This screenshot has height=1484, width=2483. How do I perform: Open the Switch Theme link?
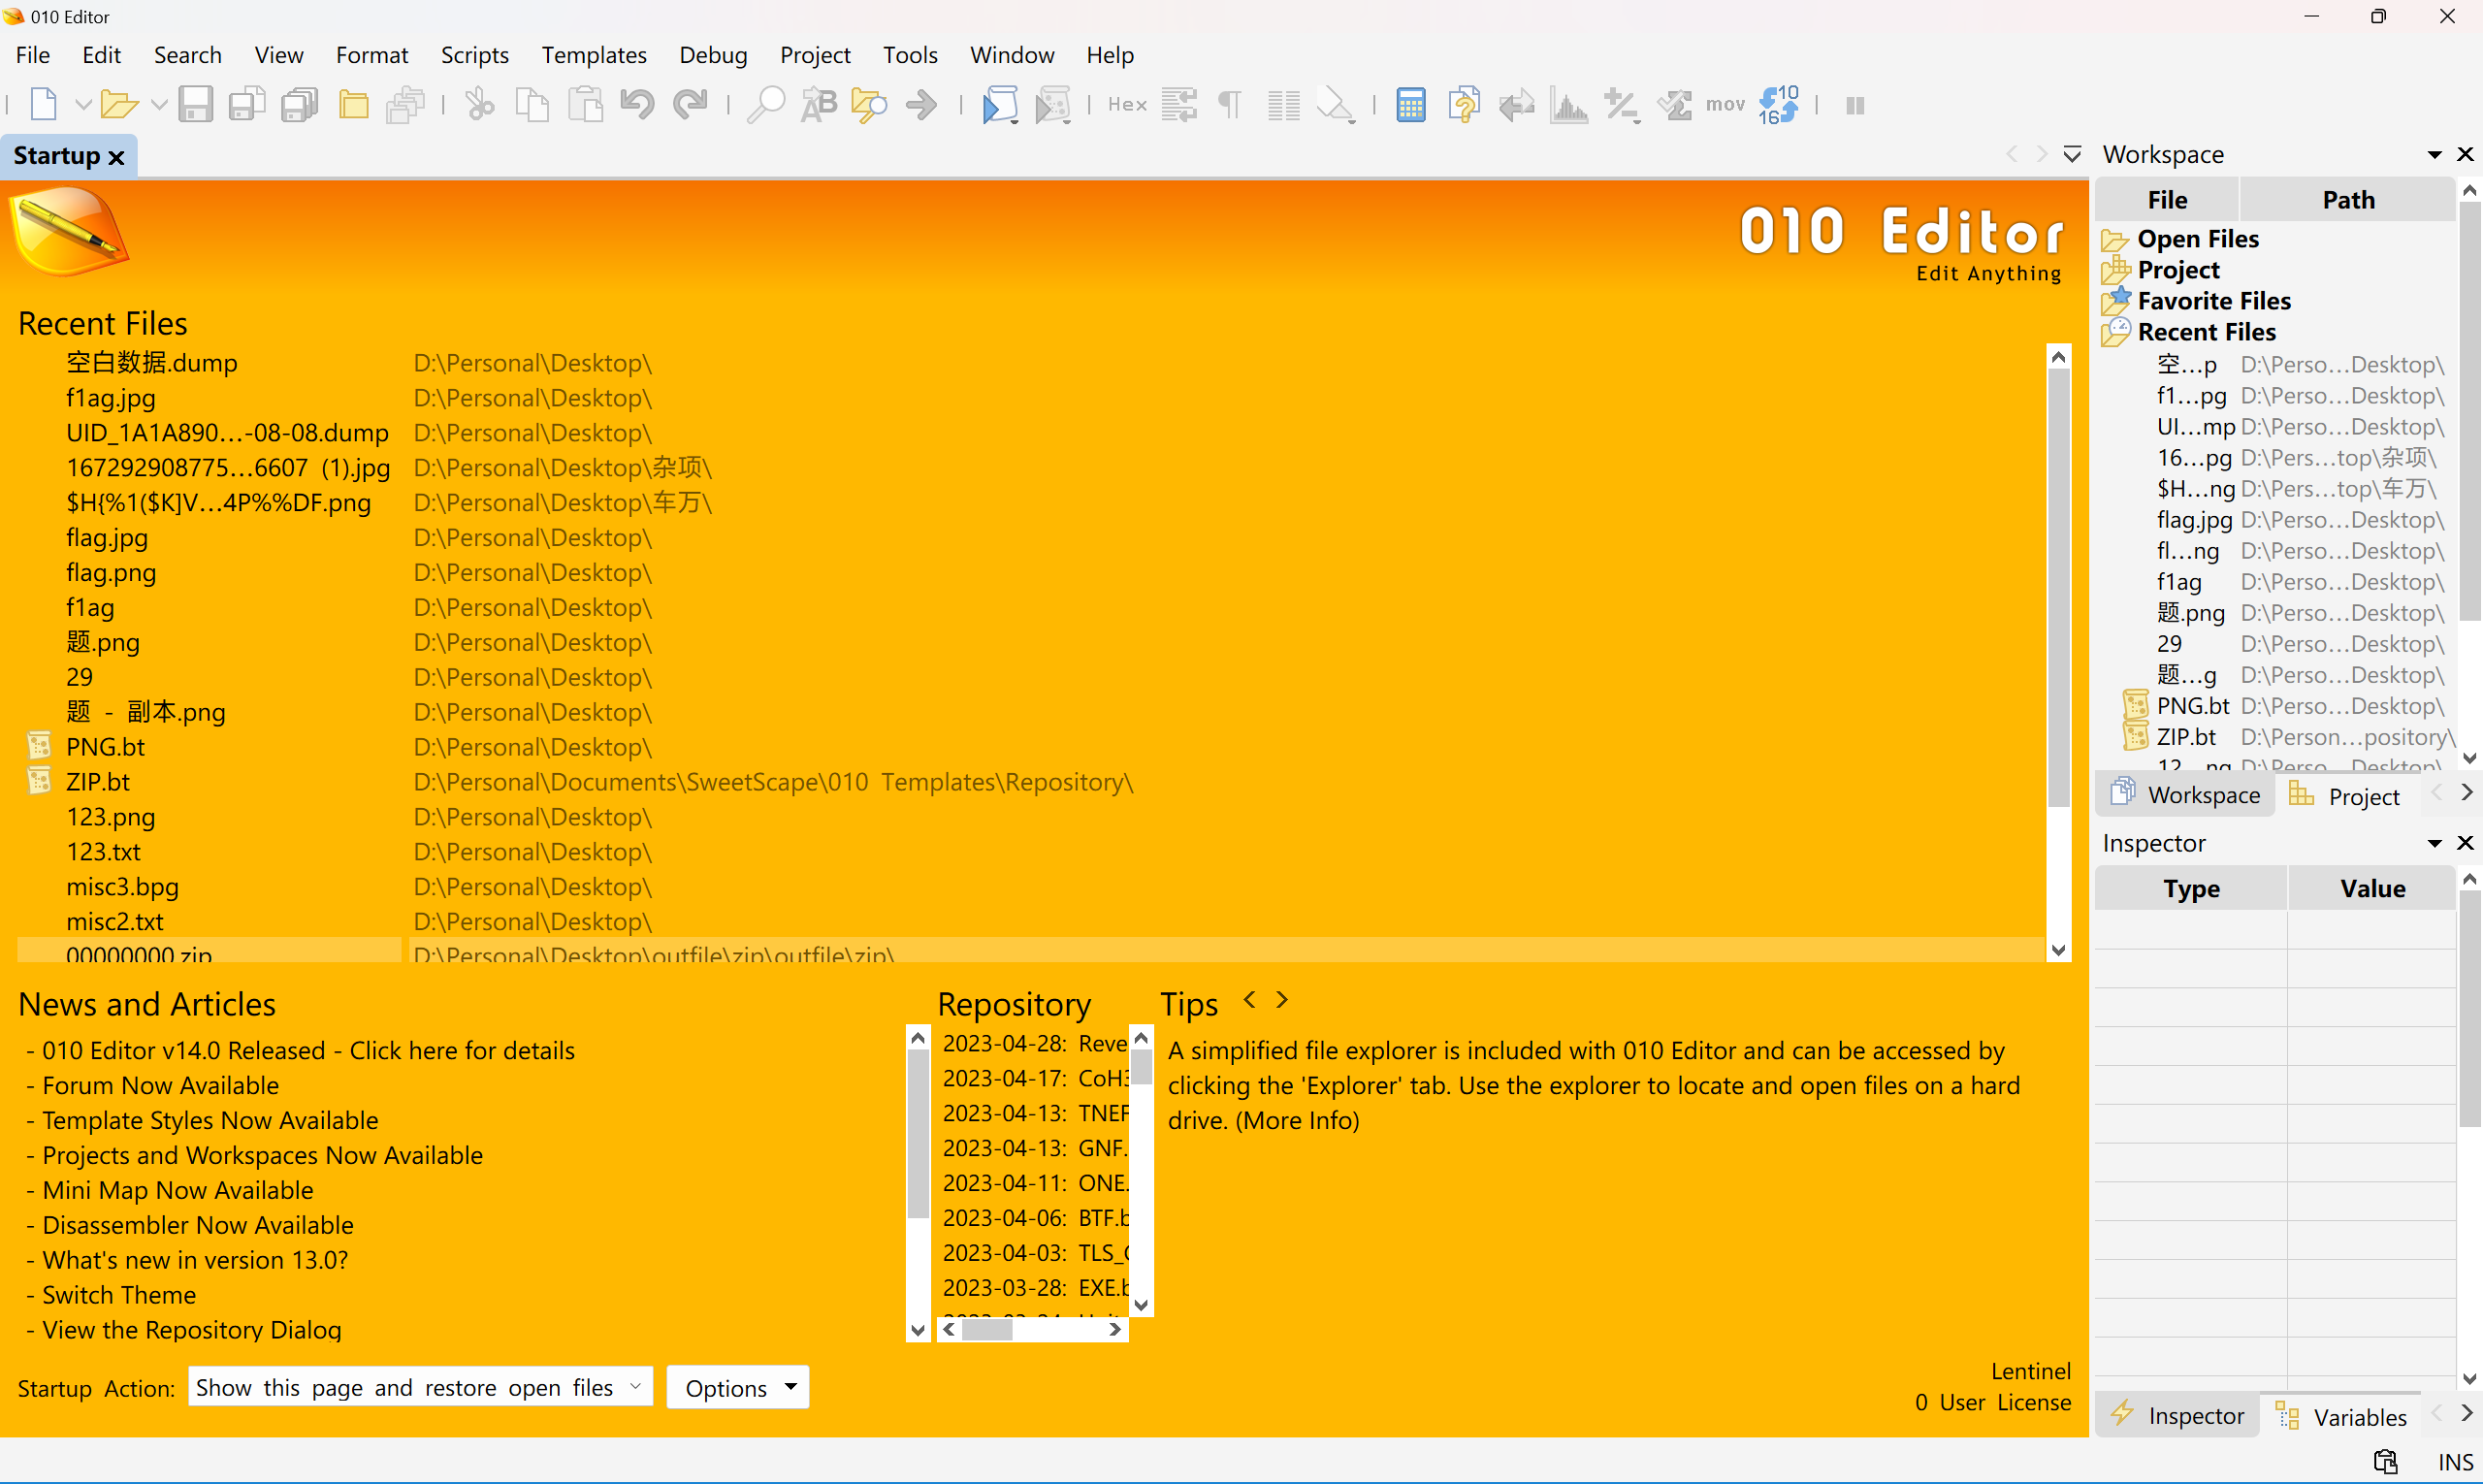tap(119, 1294)
